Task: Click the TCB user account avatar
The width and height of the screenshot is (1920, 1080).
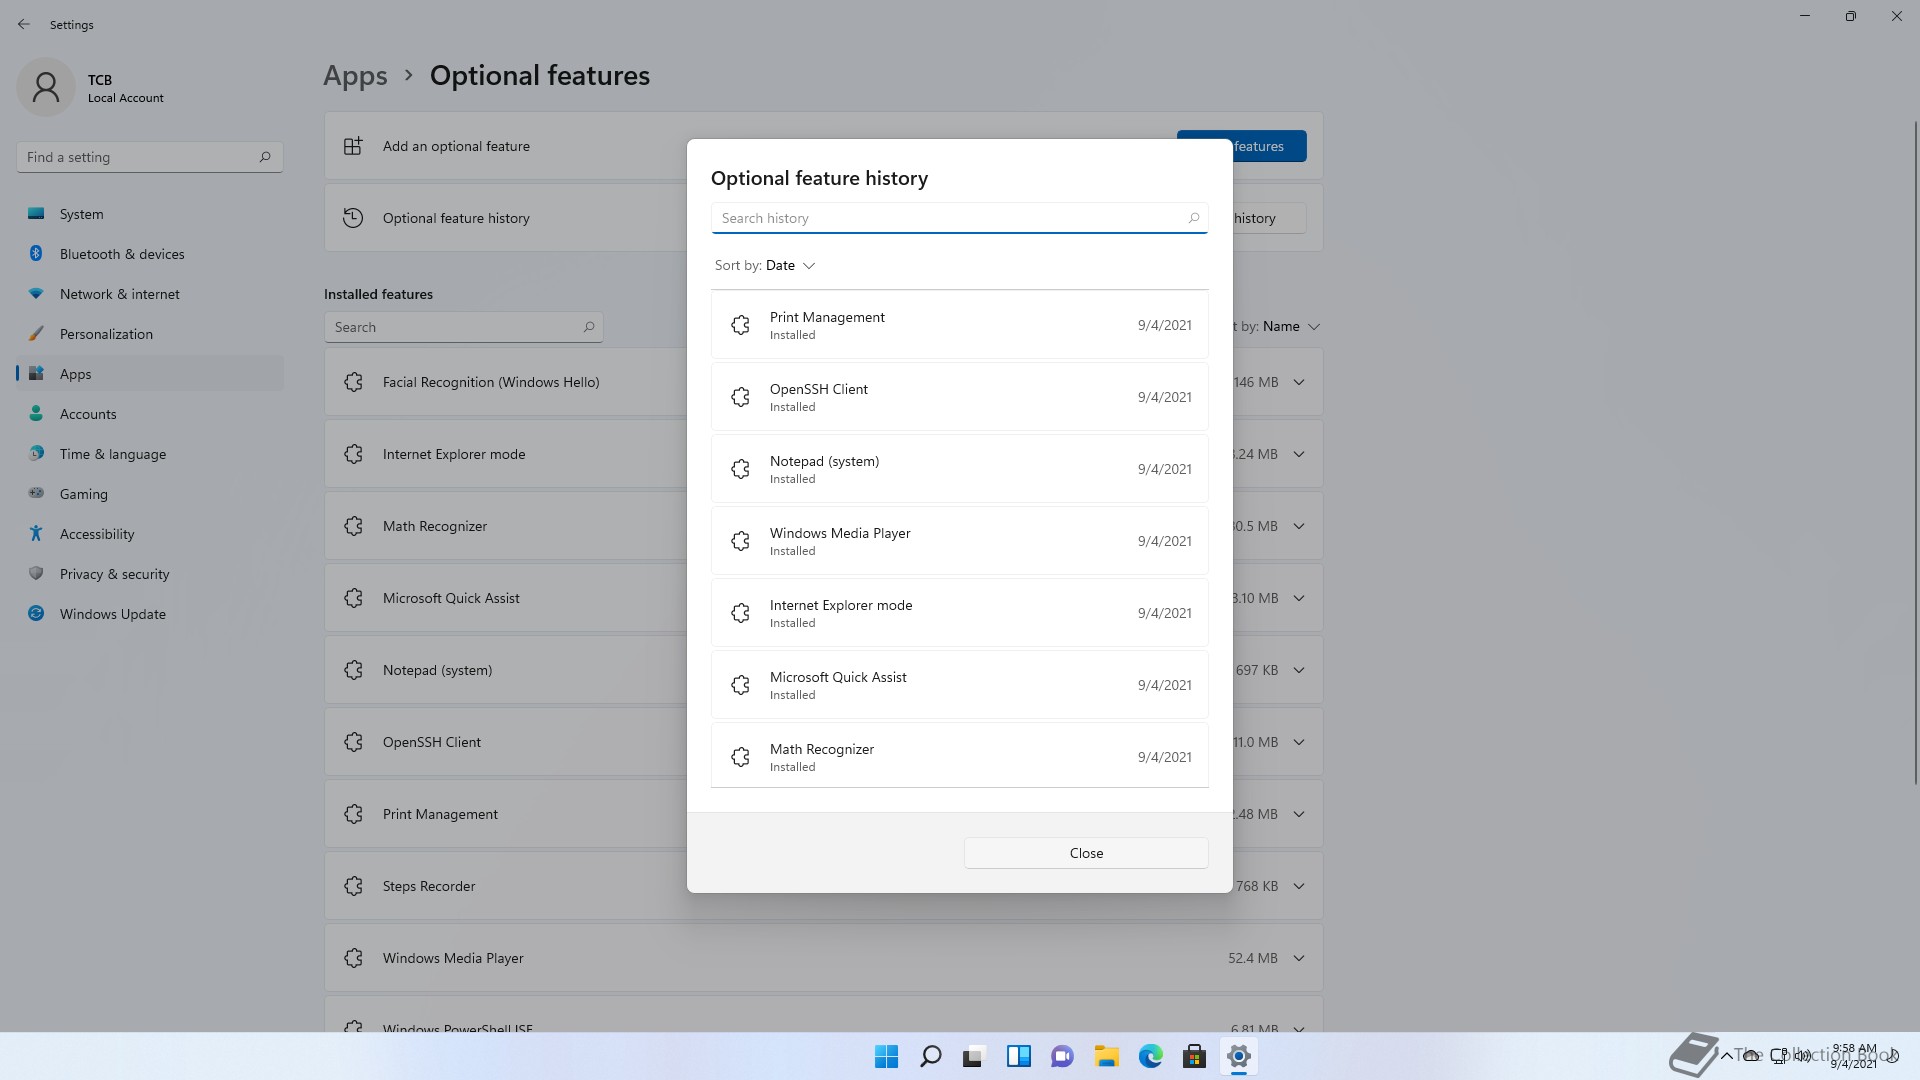Action: point(46,87)
